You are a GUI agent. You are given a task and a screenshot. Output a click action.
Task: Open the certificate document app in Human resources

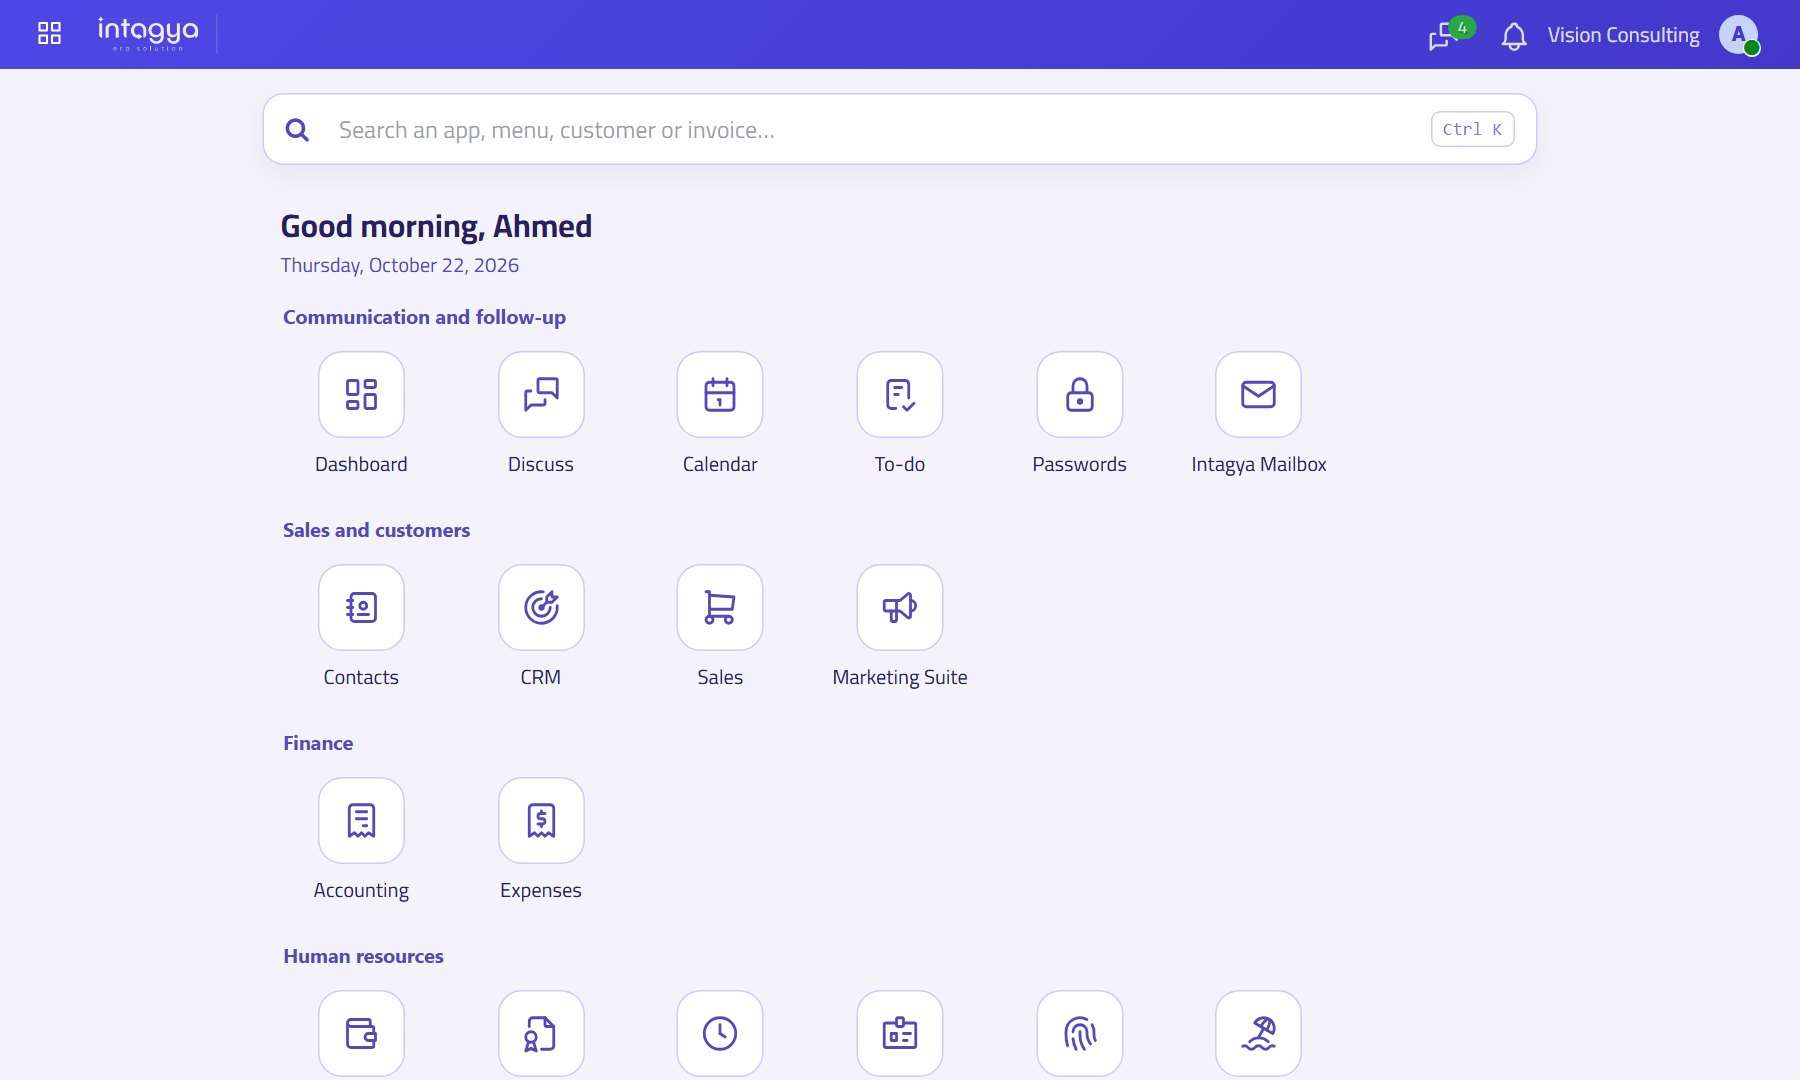(541, 1033)
